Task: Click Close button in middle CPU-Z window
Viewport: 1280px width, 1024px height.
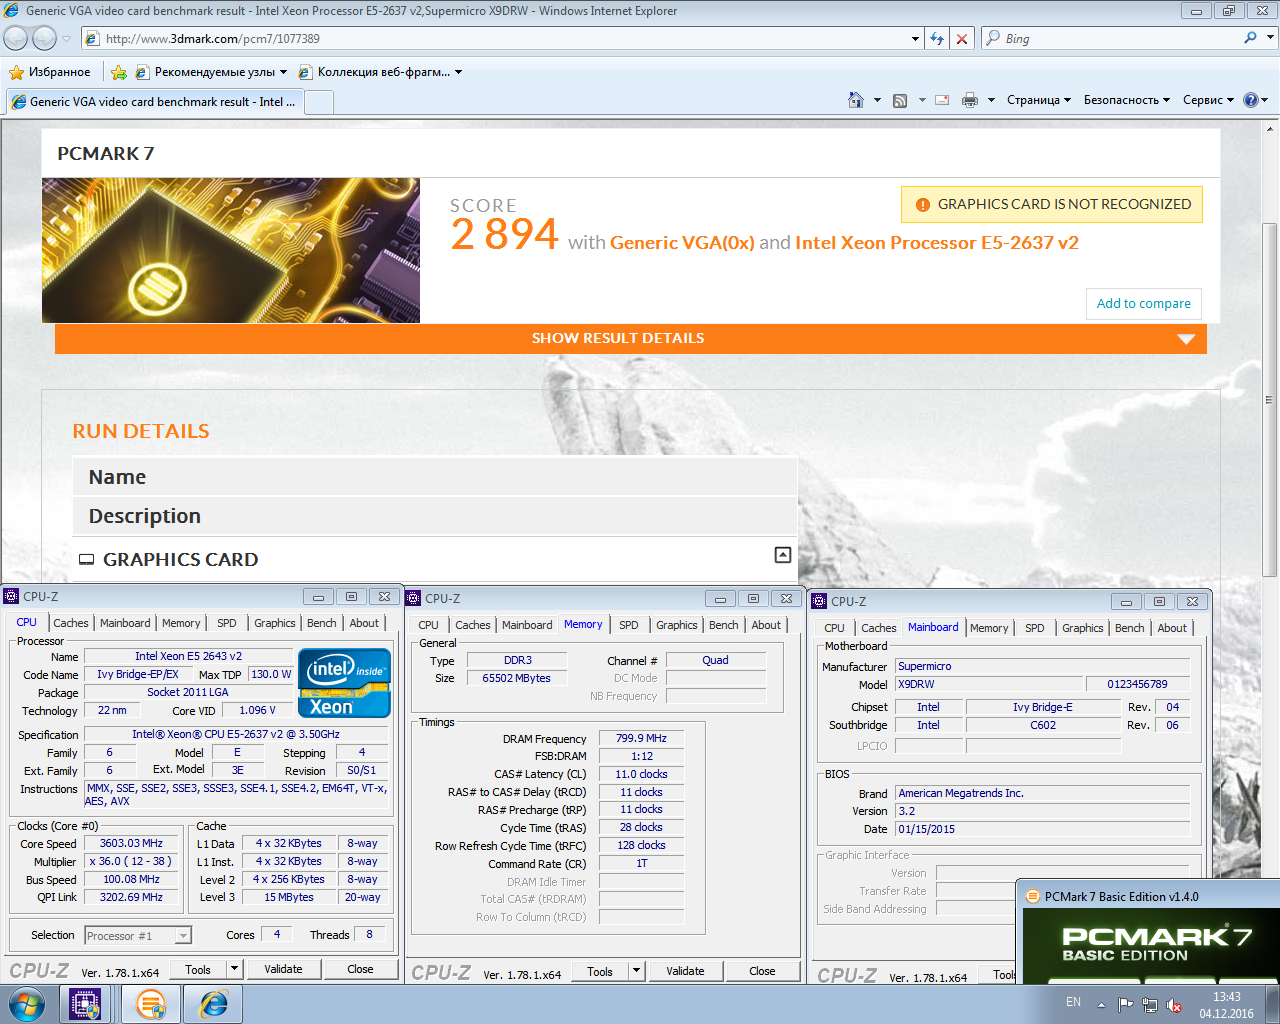Action: (762, 971)
